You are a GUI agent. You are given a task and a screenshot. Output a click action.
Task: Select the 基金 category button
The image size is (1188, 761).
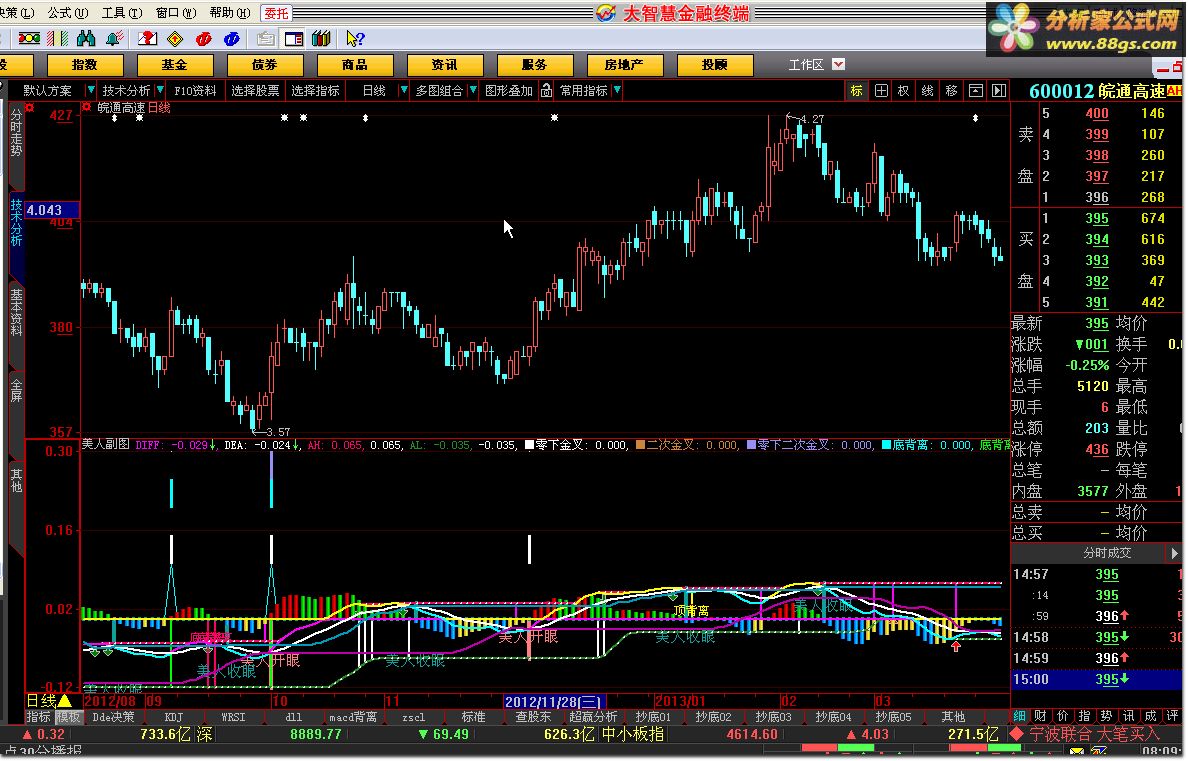coord(174,65)
